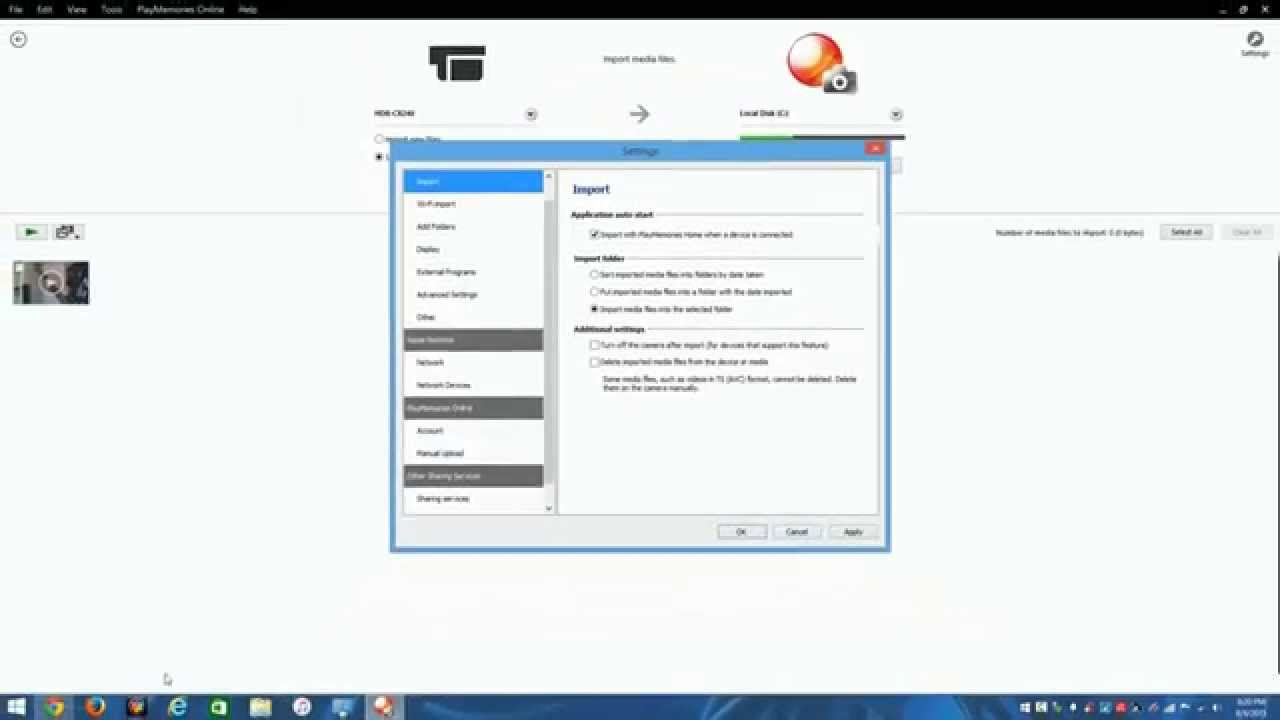Click the PlayMemories destination camera icon
Viewport: 1280px width, 720px height.
(821, 63)
